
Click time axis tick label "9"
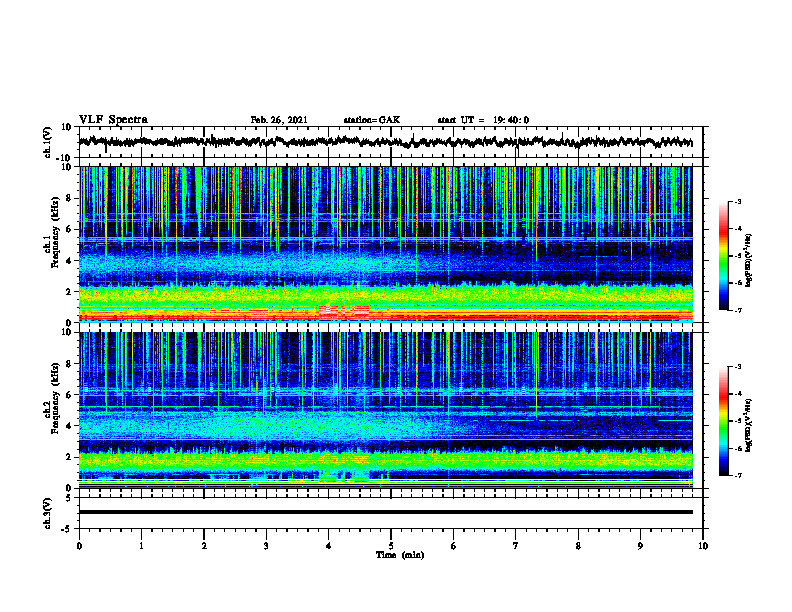[640, 546]
